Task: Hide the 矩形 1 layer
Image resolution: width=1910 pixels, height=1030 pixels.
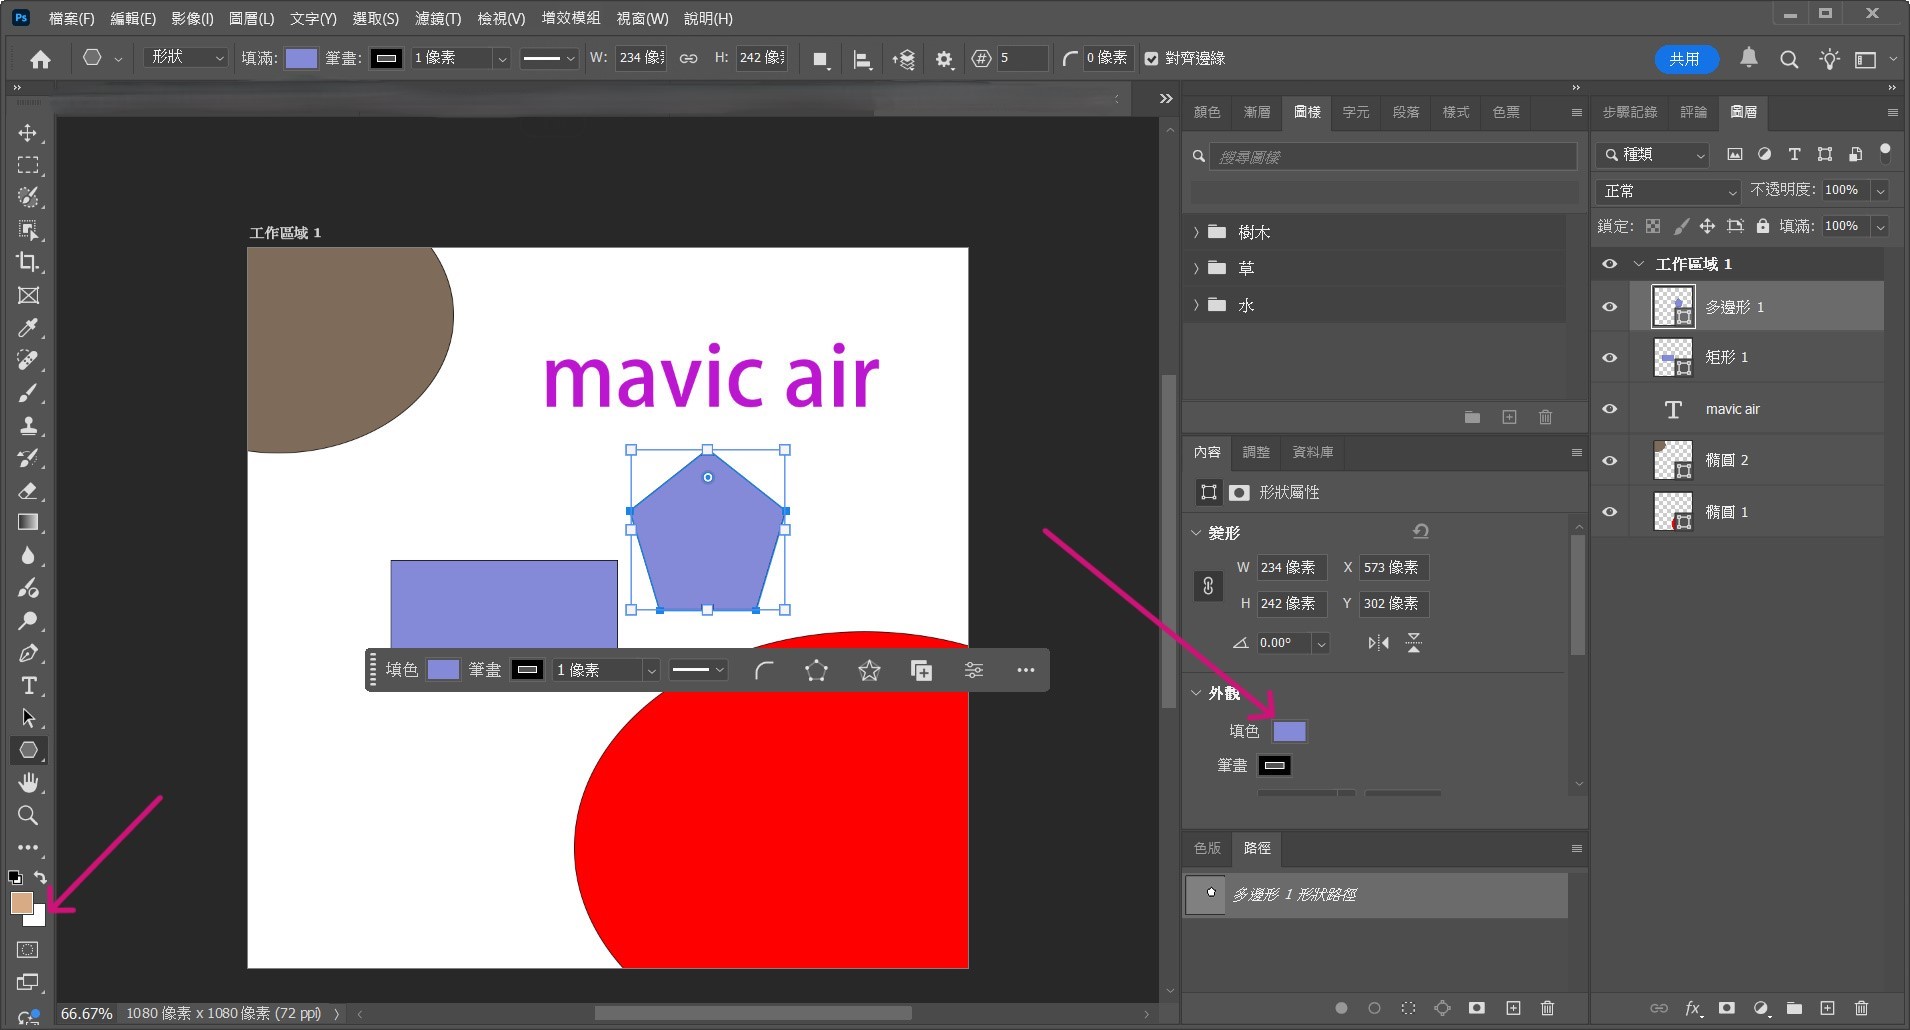Action: (1609, 357)
